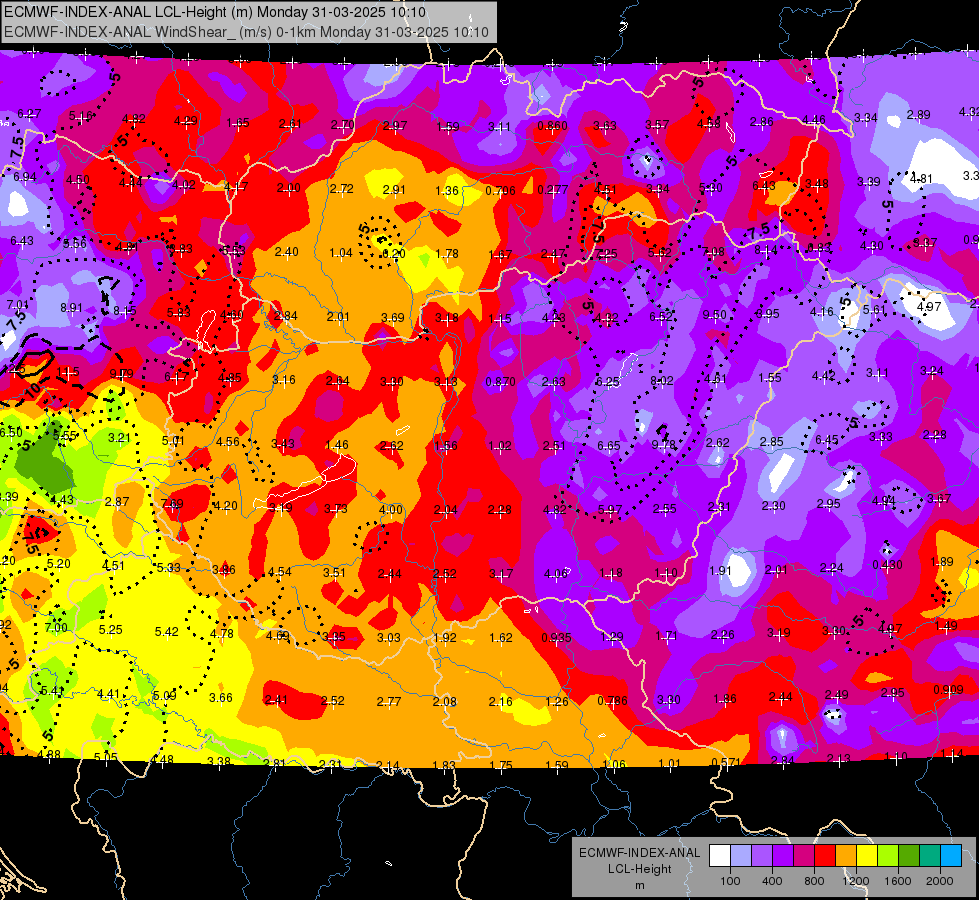Click the wind shear value '4.81'
This screenshot has width=979, height=900.
[x=922, y=179]
